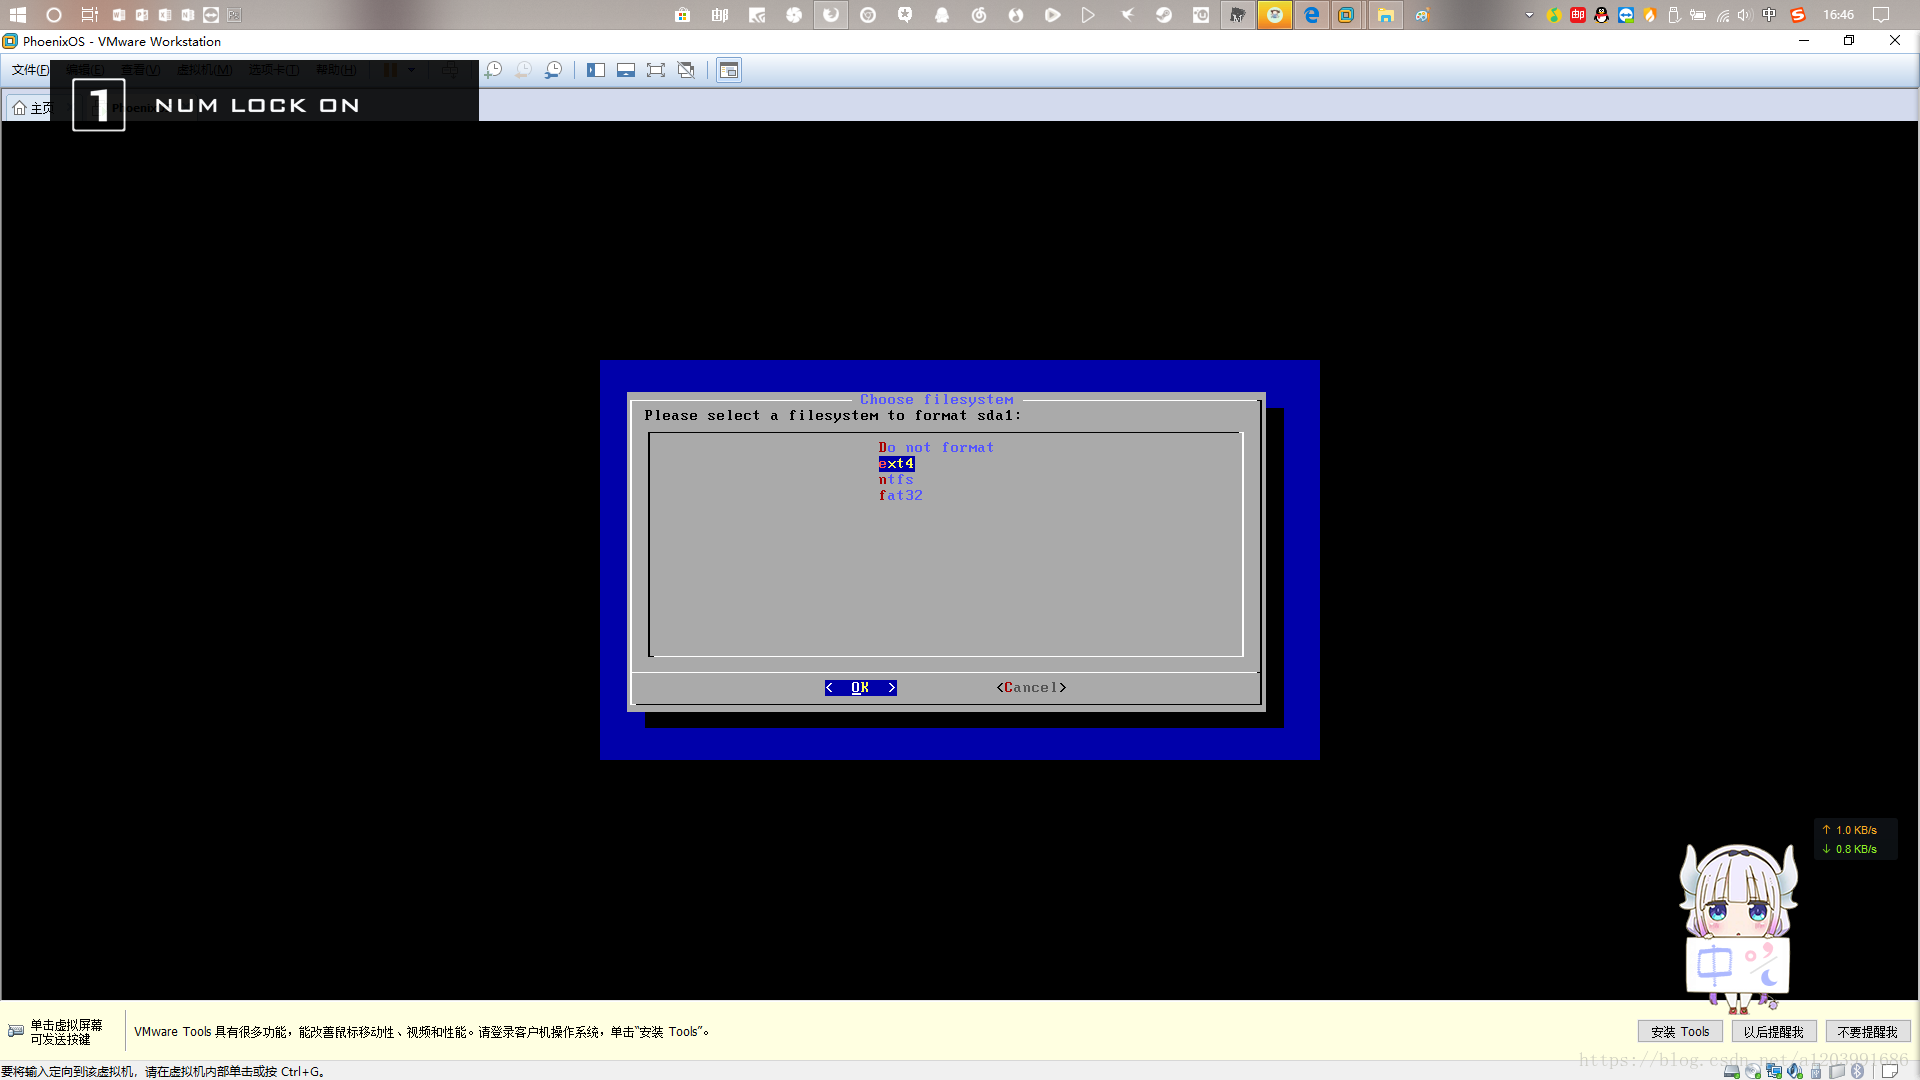Click the 不要提醒我 button
The image size is (1920, 1080).
coord(1867,1032)
